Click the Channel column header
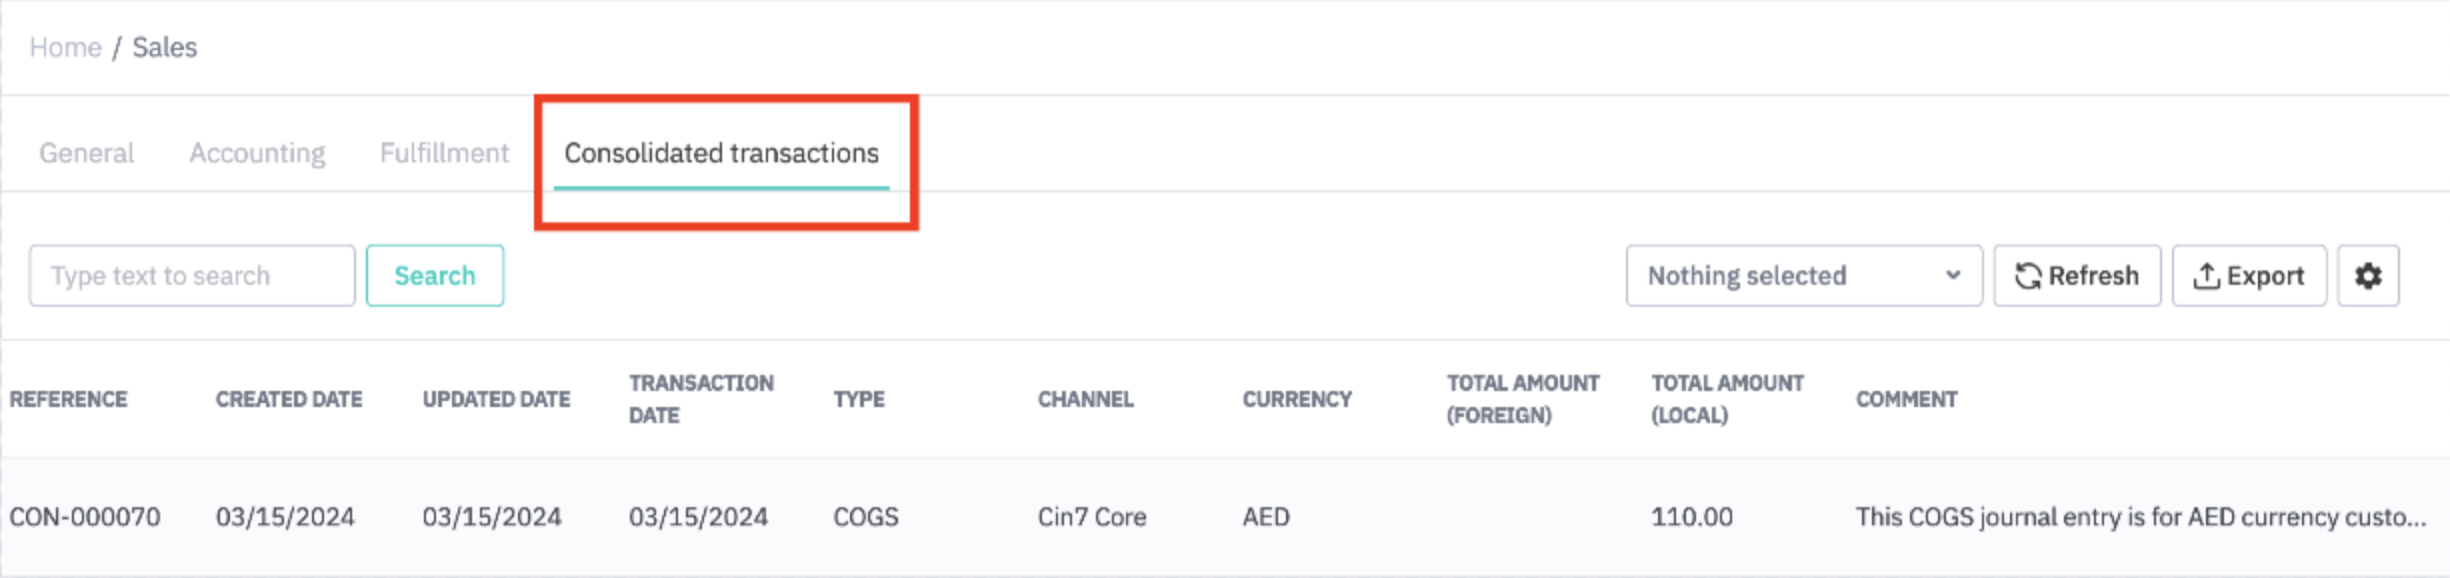The height and width of the screenshot is (578, 2450). click(1085, 399)
